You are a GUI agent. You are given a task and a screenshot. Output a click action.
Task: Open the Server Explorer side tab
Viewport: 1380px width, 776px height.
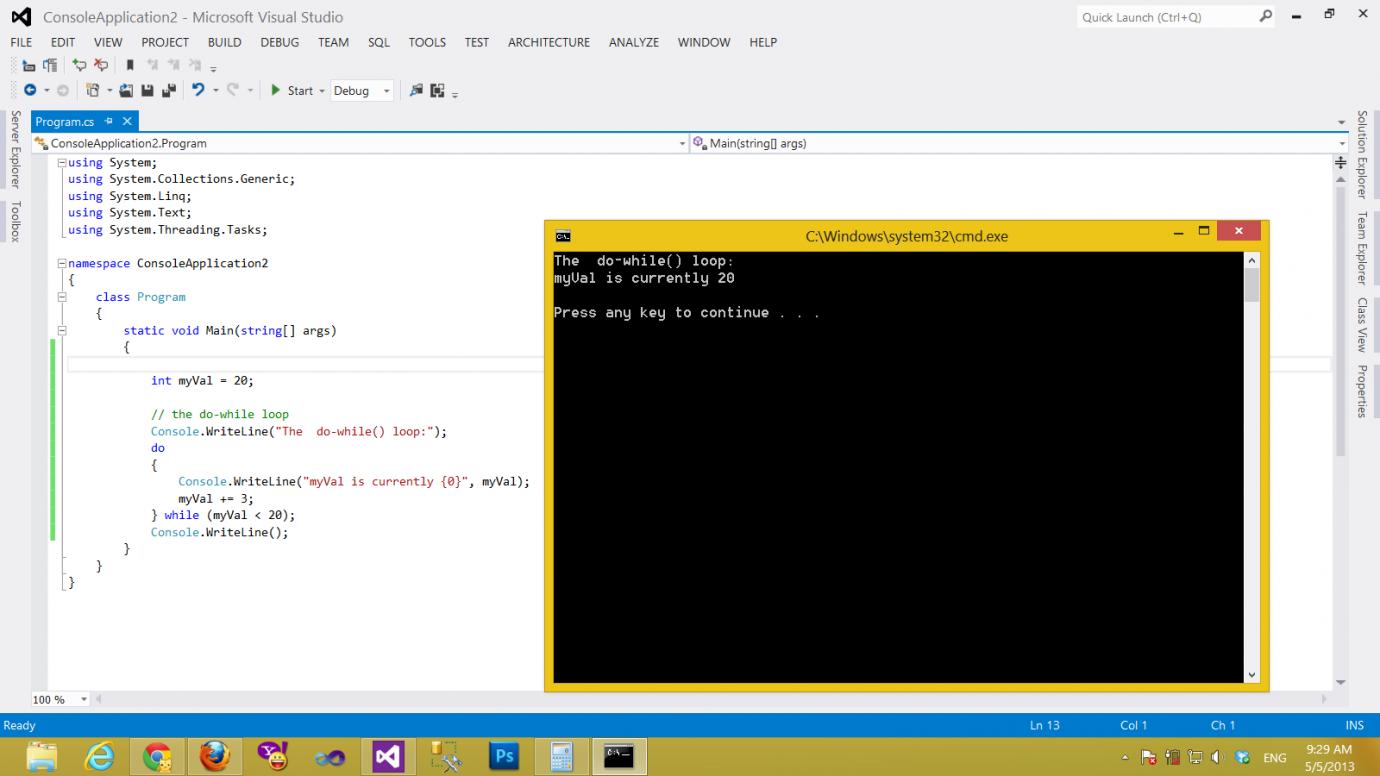(15, 150)
